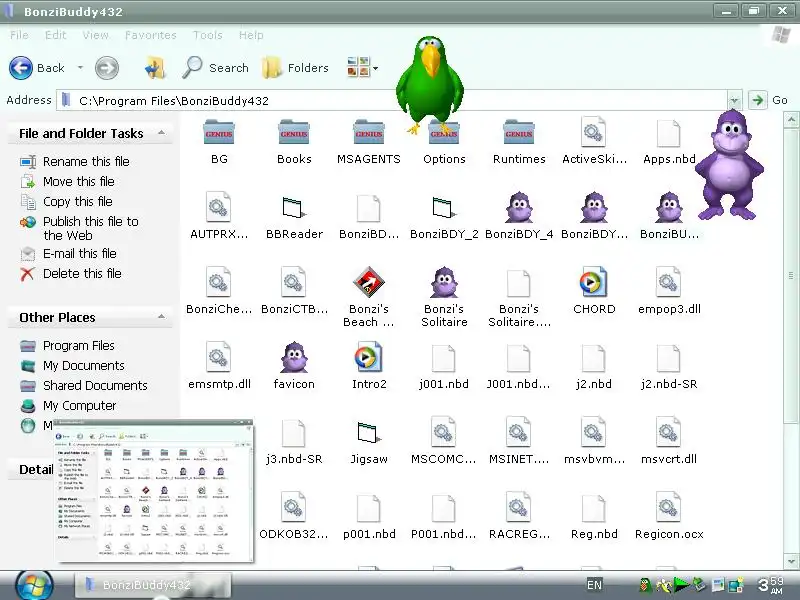This screenshot has width=800, height=600.
Task: Open the Views dropdown button
Action: coord(362,68)
